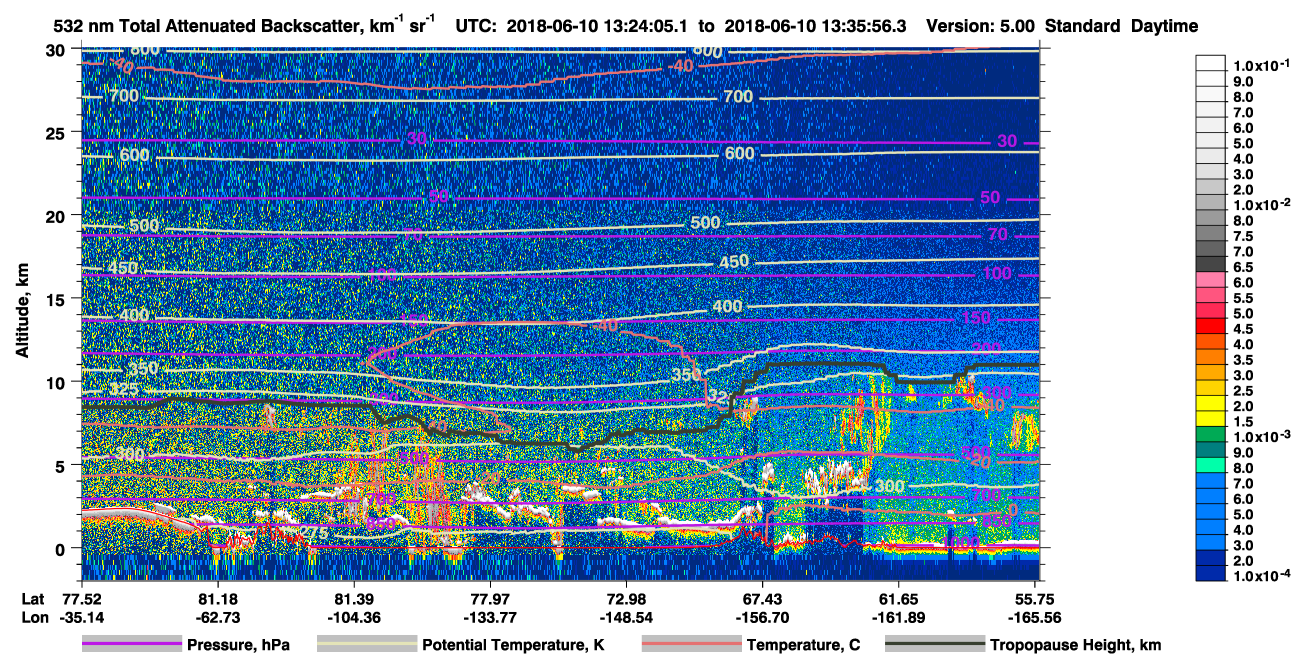Click the purple 100 pressure contour label at right
This screenshot has width=1300, height=667.
(997, 274)
